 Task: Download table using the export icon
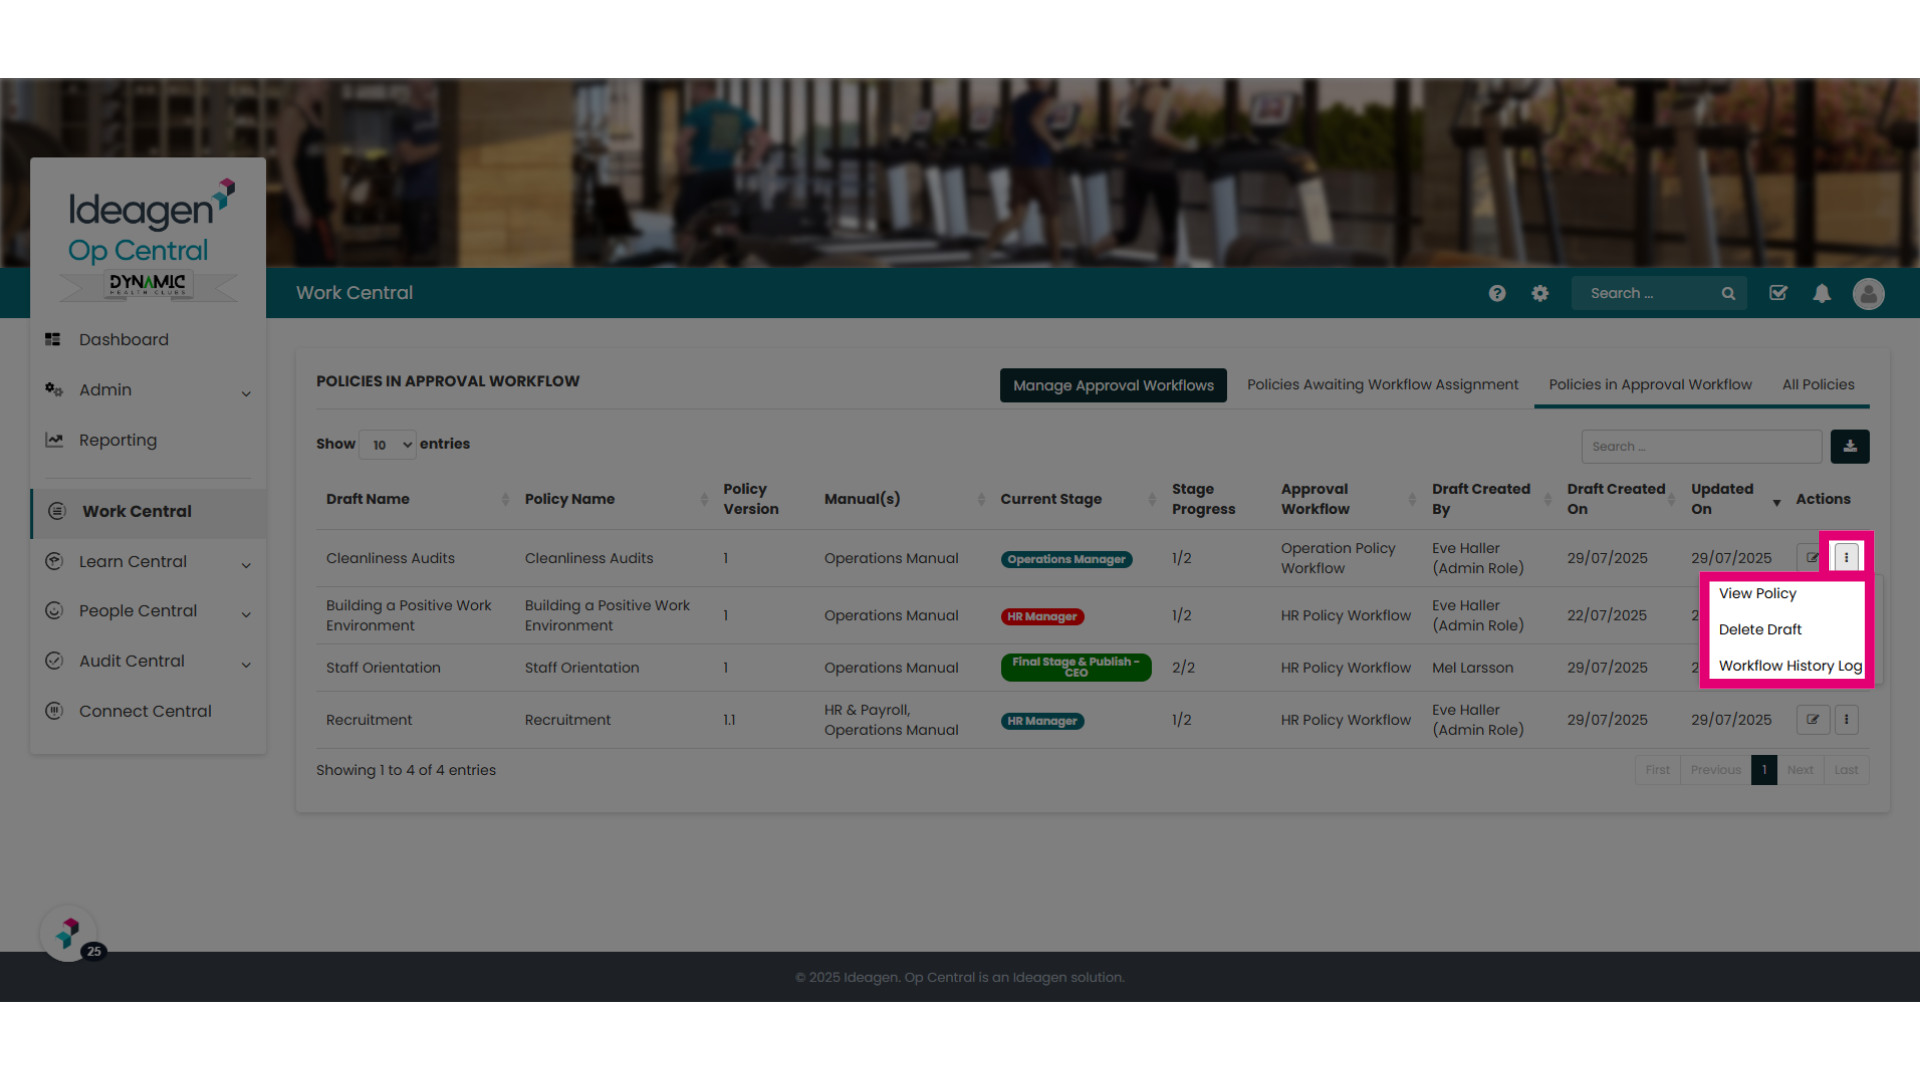point(1850,446)
